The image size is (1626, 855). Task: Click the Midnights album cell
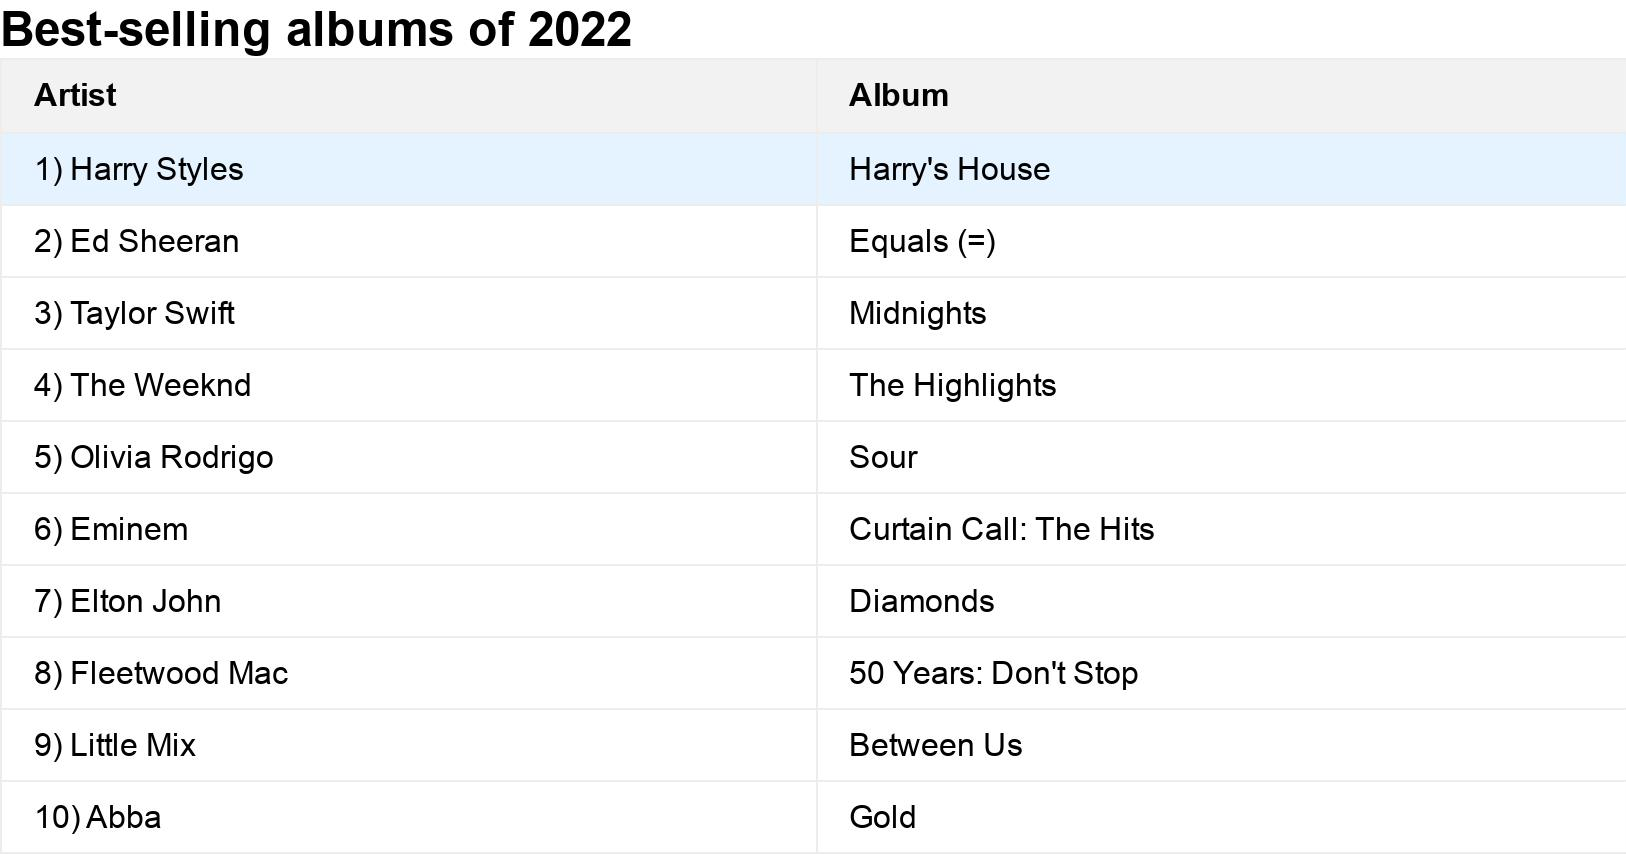917,313
